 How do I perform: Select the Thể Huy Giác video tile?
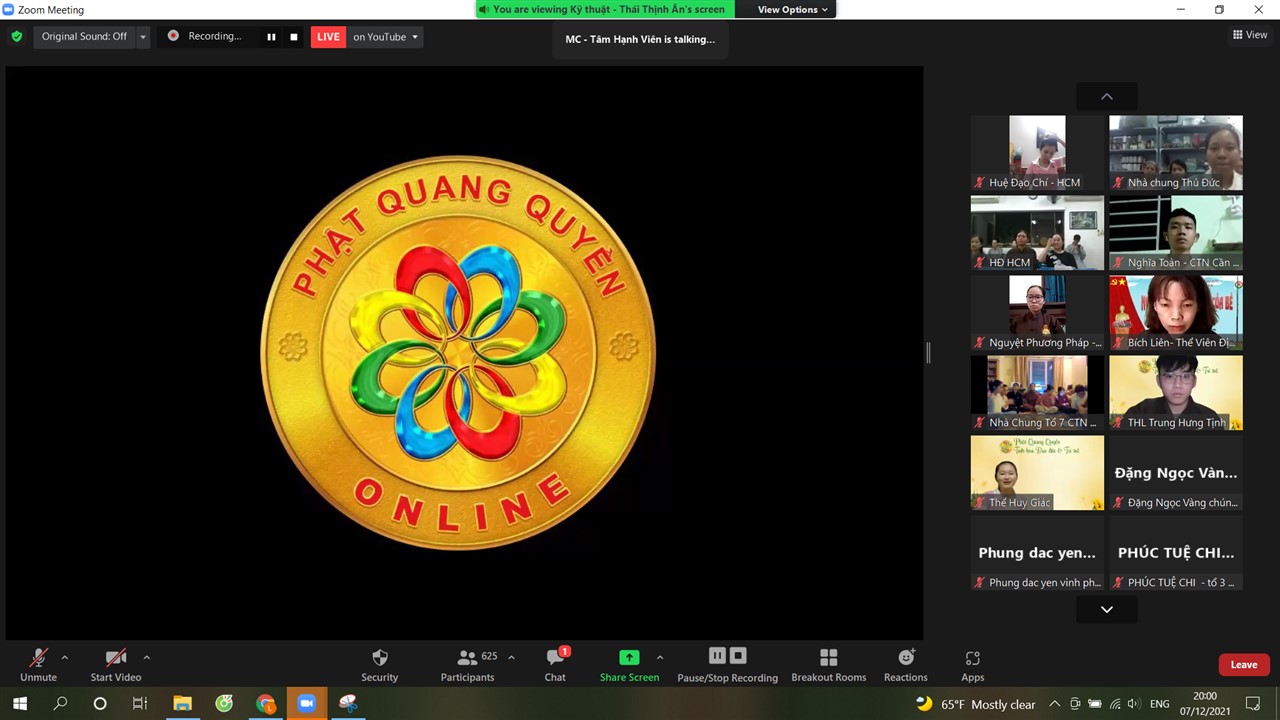click(1037, 473)
